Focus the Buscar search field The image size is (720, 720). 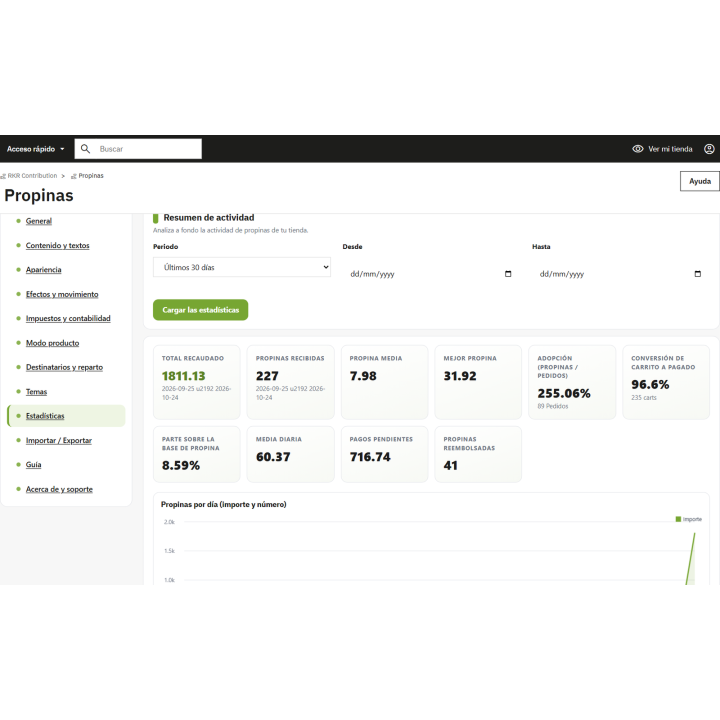pos(138,149)
